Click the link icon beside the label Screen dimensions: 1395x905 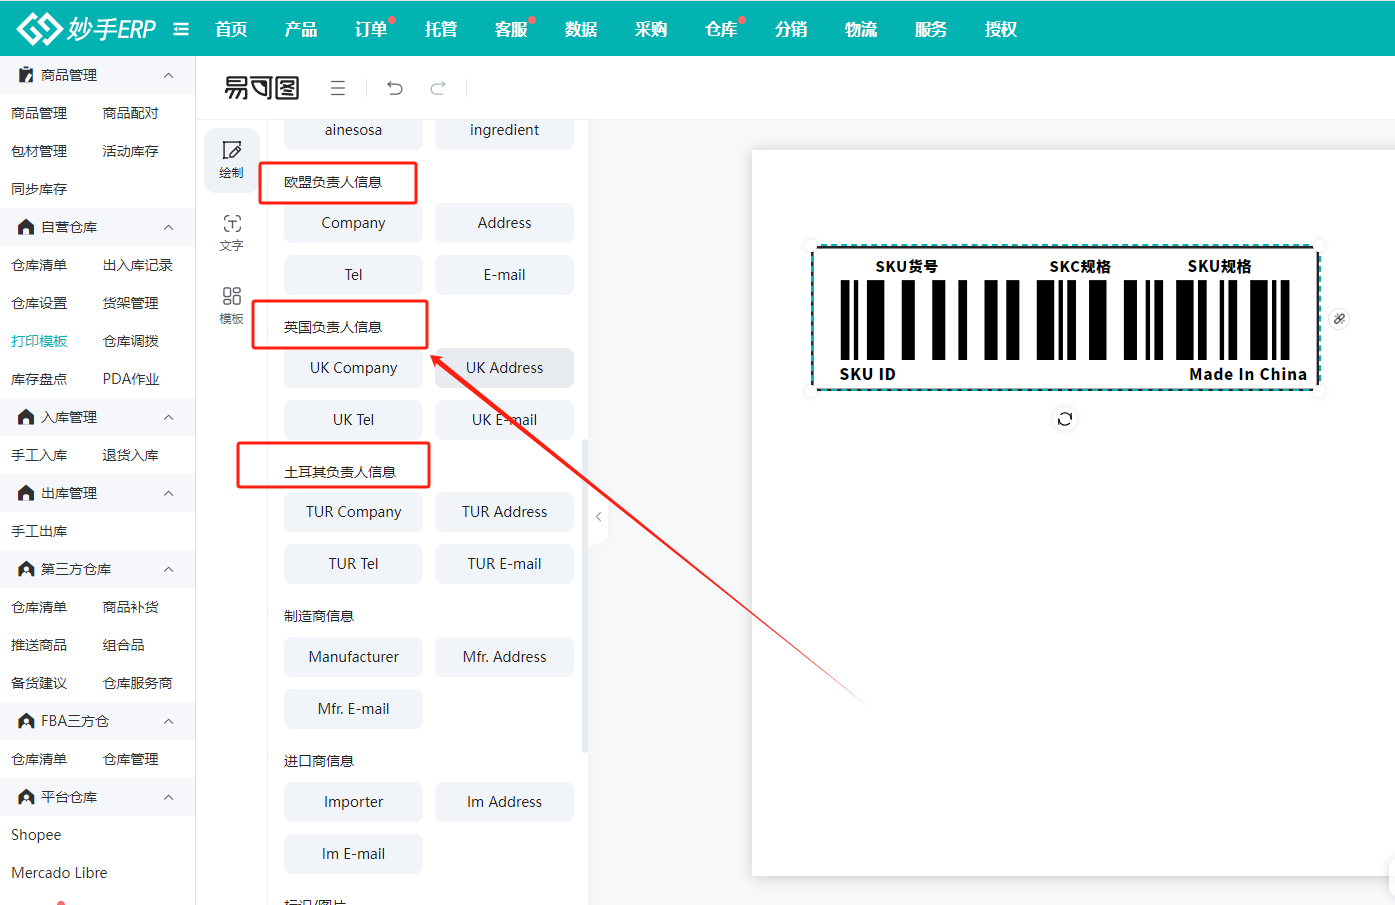[x=1339, y=319]
